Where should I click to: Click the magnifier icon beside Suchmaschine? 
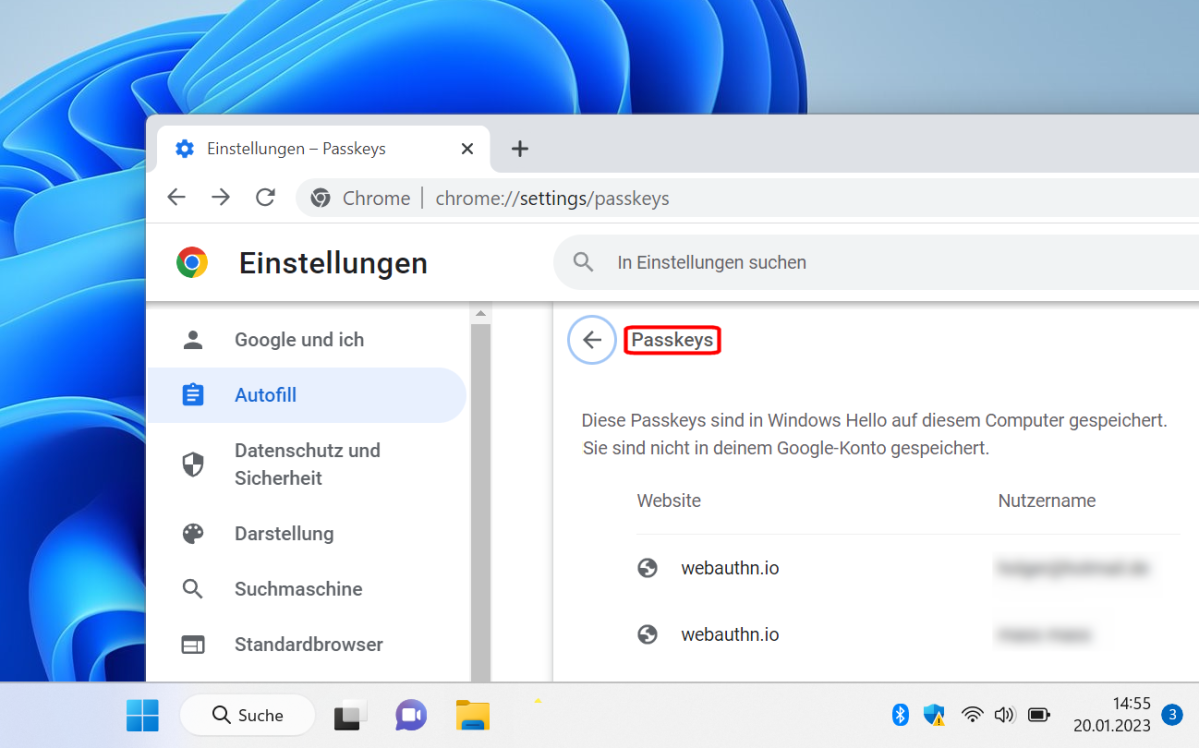click(193, 589)
